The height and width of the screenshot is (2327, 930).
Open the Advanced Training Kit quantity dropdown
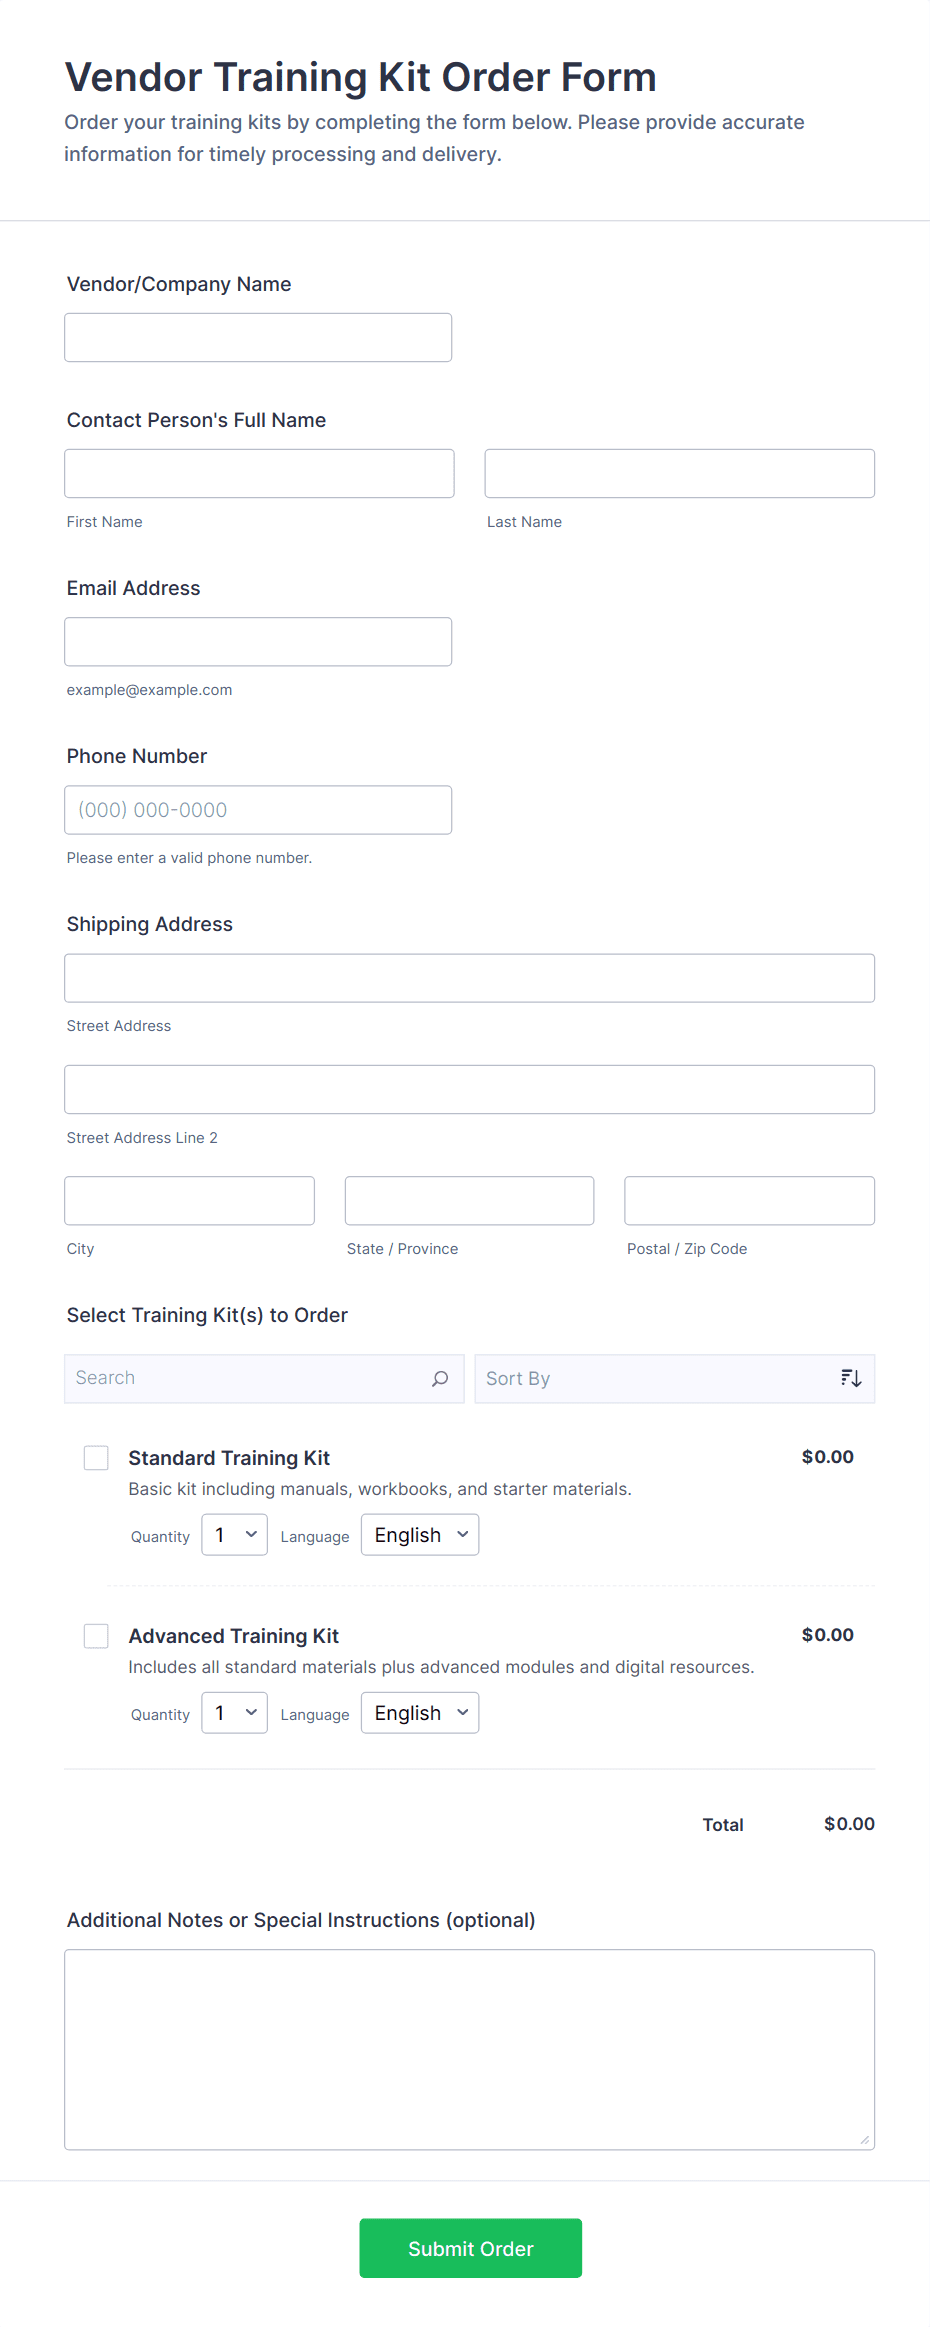234,1712
